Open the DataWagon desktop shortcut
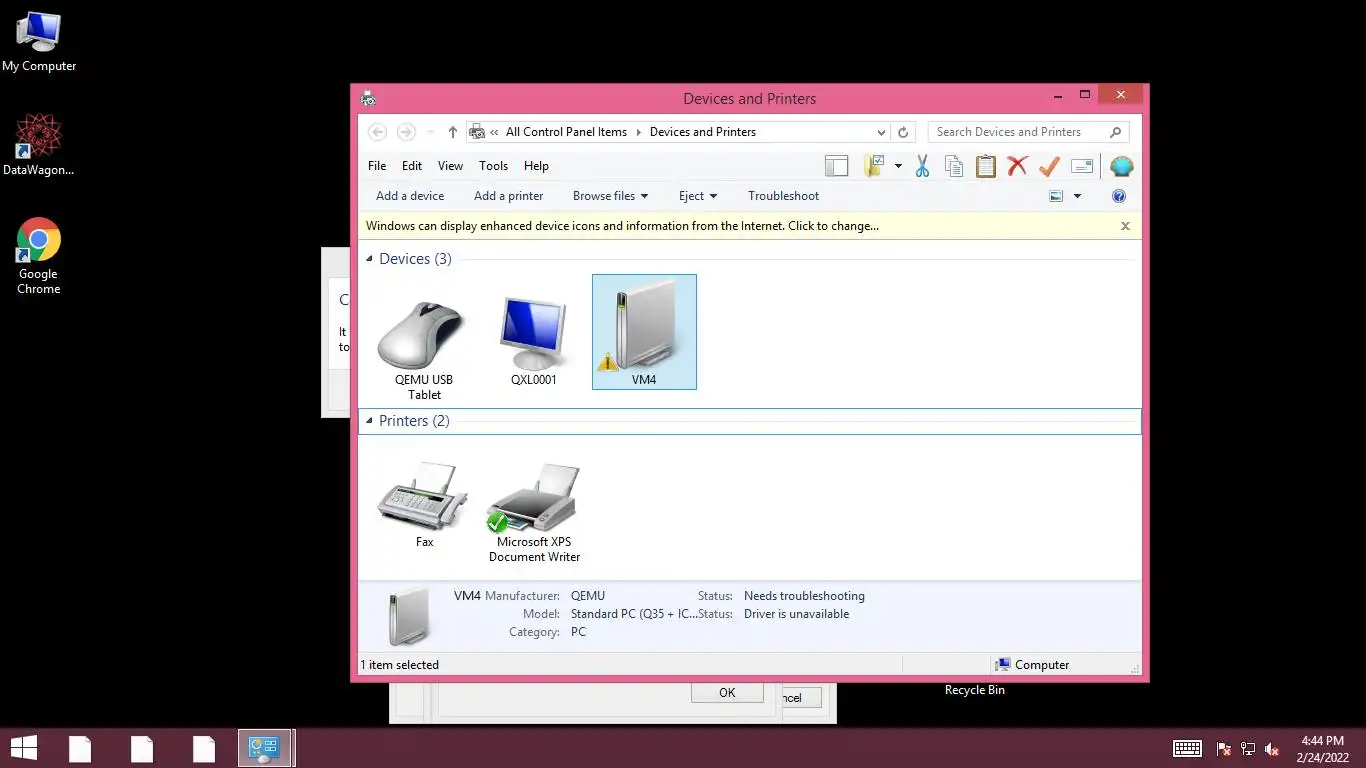This screenshot has width=1366, height=768. [39, 145]
